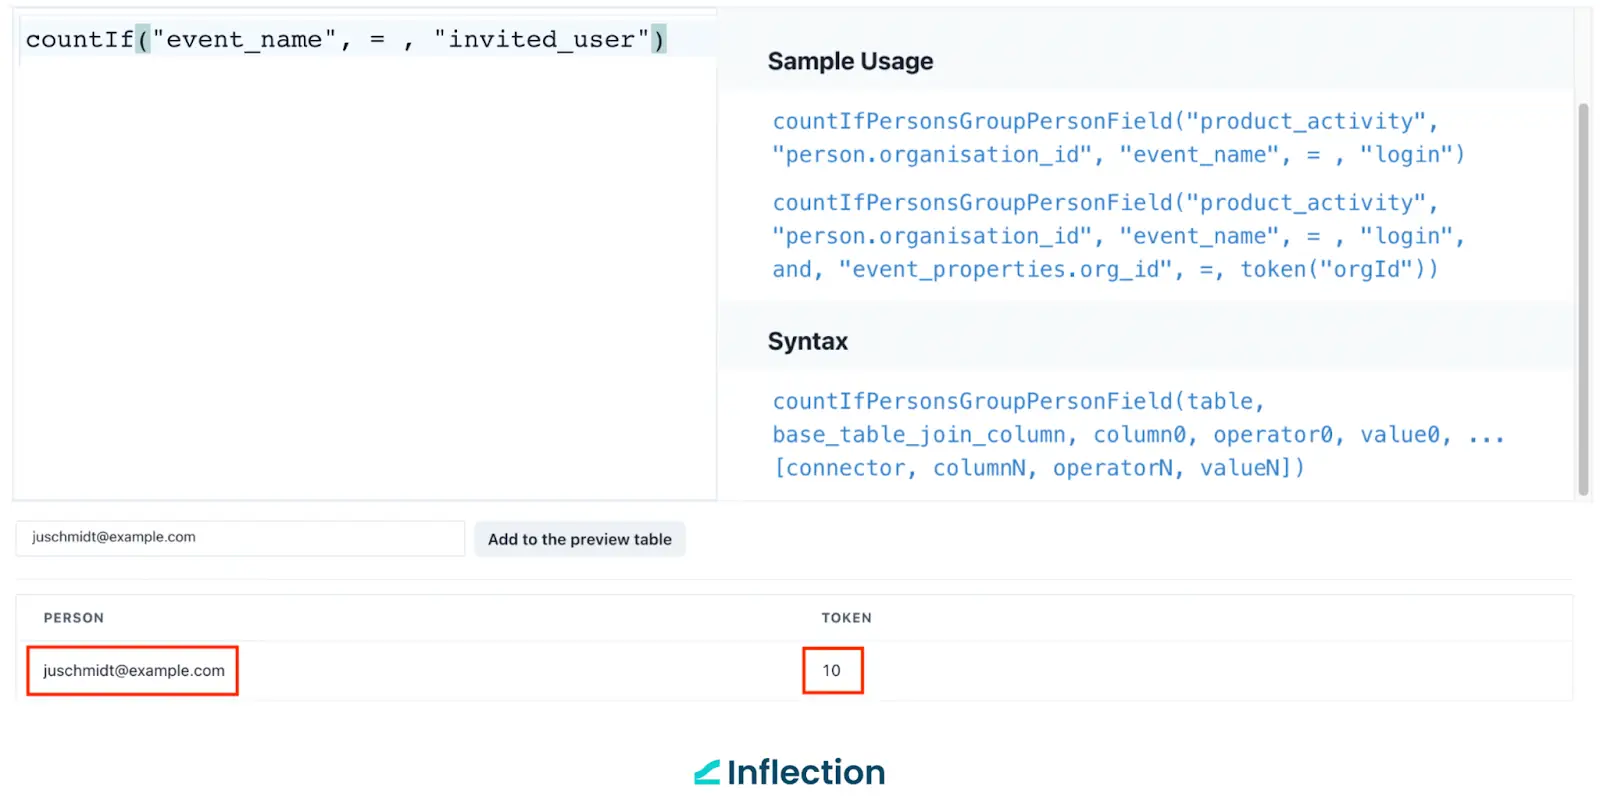Click the Inflection logo icon
The height and width of the screenshot is (797, 1600).
707,772
